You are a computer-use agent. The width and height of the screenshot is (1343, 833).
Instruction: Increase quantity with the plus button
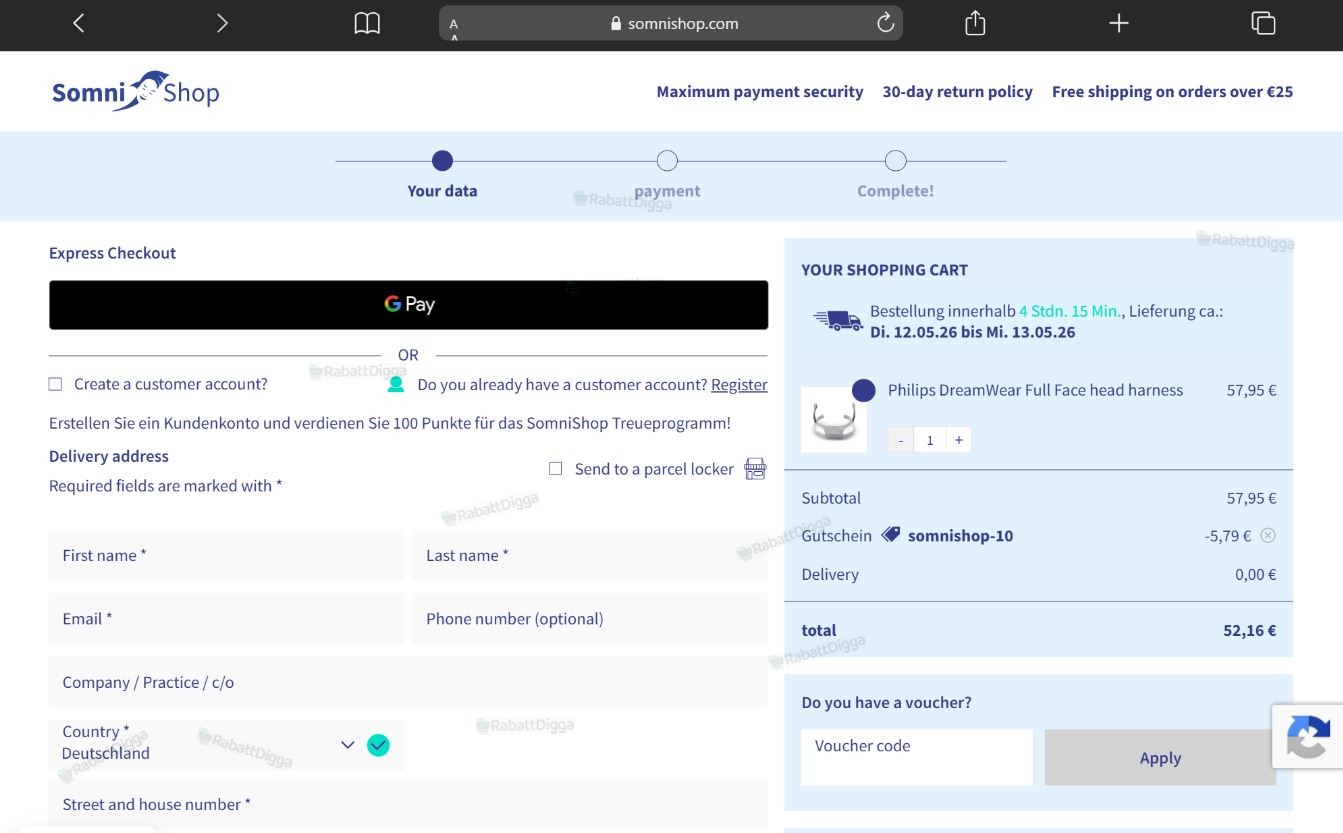click(958, 440)
